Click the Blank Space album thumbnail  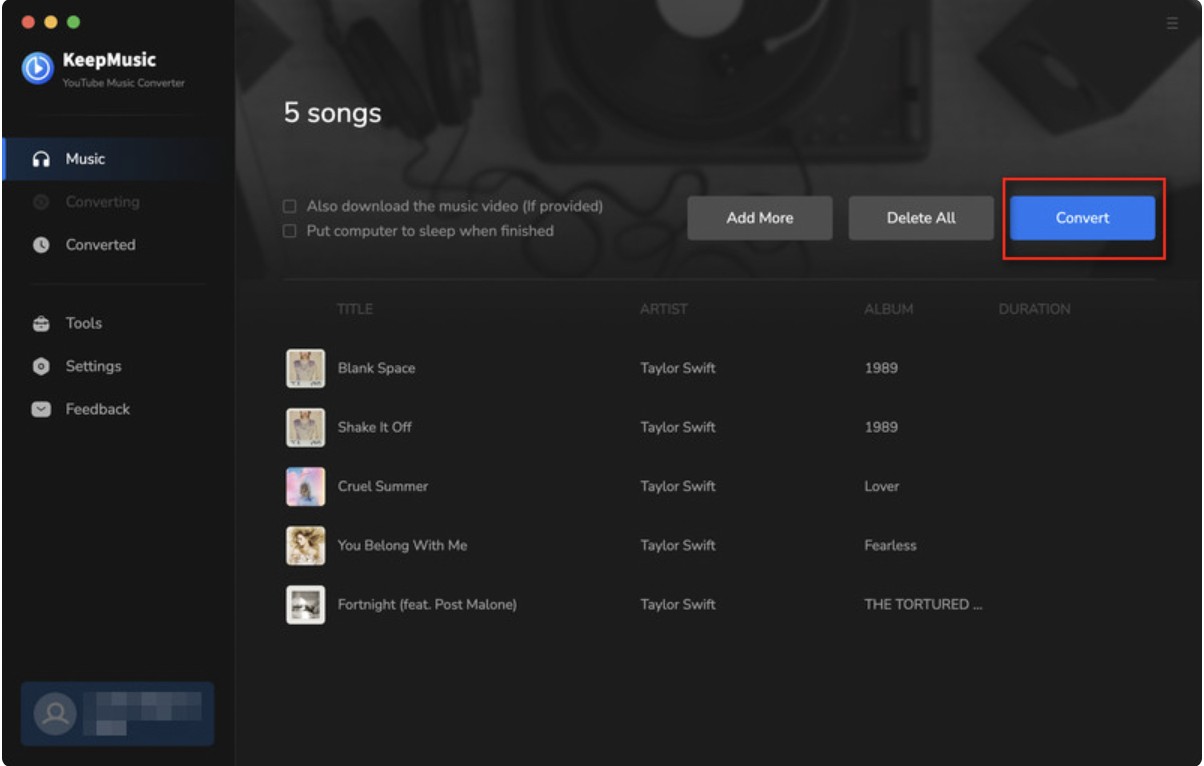[306, 368]
